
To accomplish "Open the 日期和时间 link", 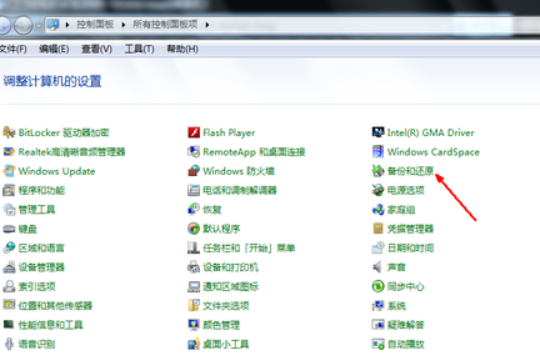I will (411, 248).
